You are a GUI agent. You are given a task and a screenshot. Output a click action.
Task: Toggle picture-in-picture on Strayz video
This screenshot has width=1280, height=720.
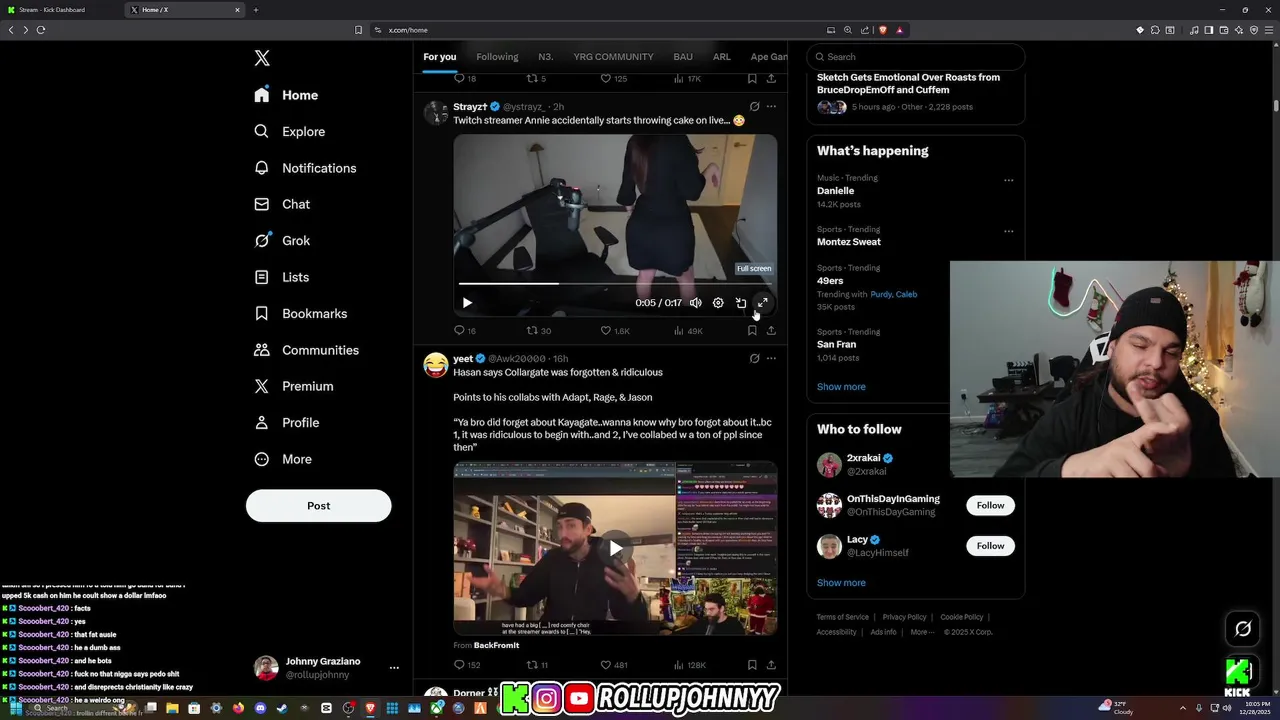[741, 303]
